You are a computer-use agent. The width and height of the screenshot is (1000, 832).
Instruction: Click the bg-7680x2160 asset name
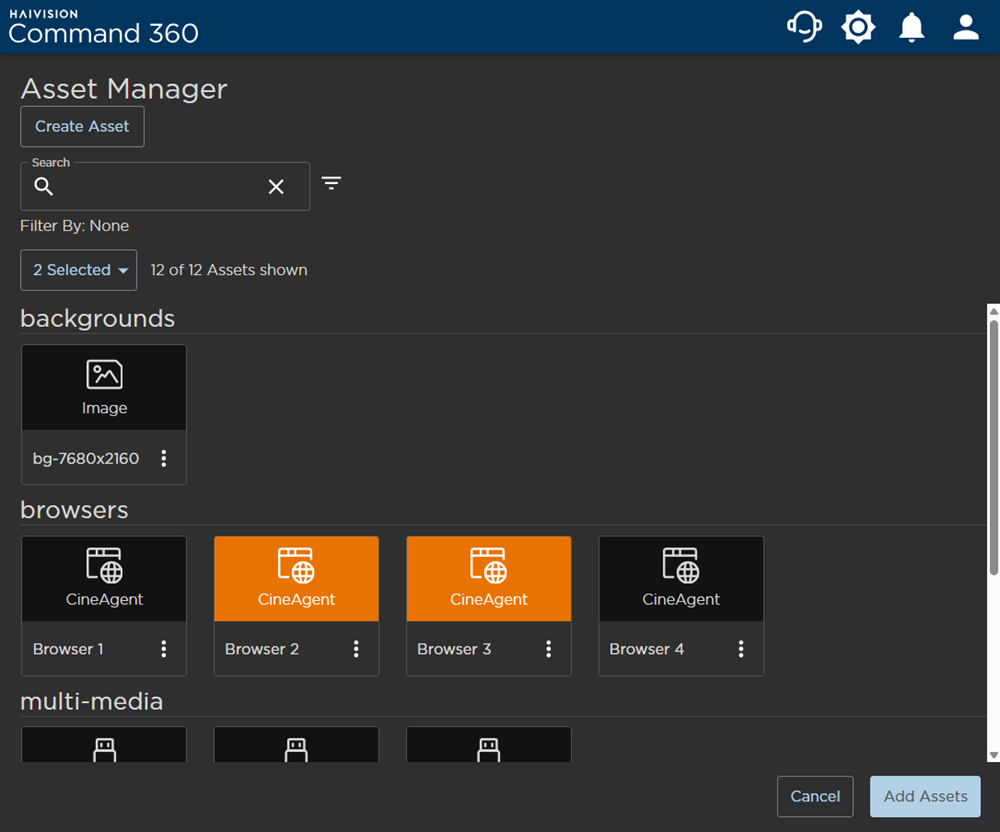85,458
